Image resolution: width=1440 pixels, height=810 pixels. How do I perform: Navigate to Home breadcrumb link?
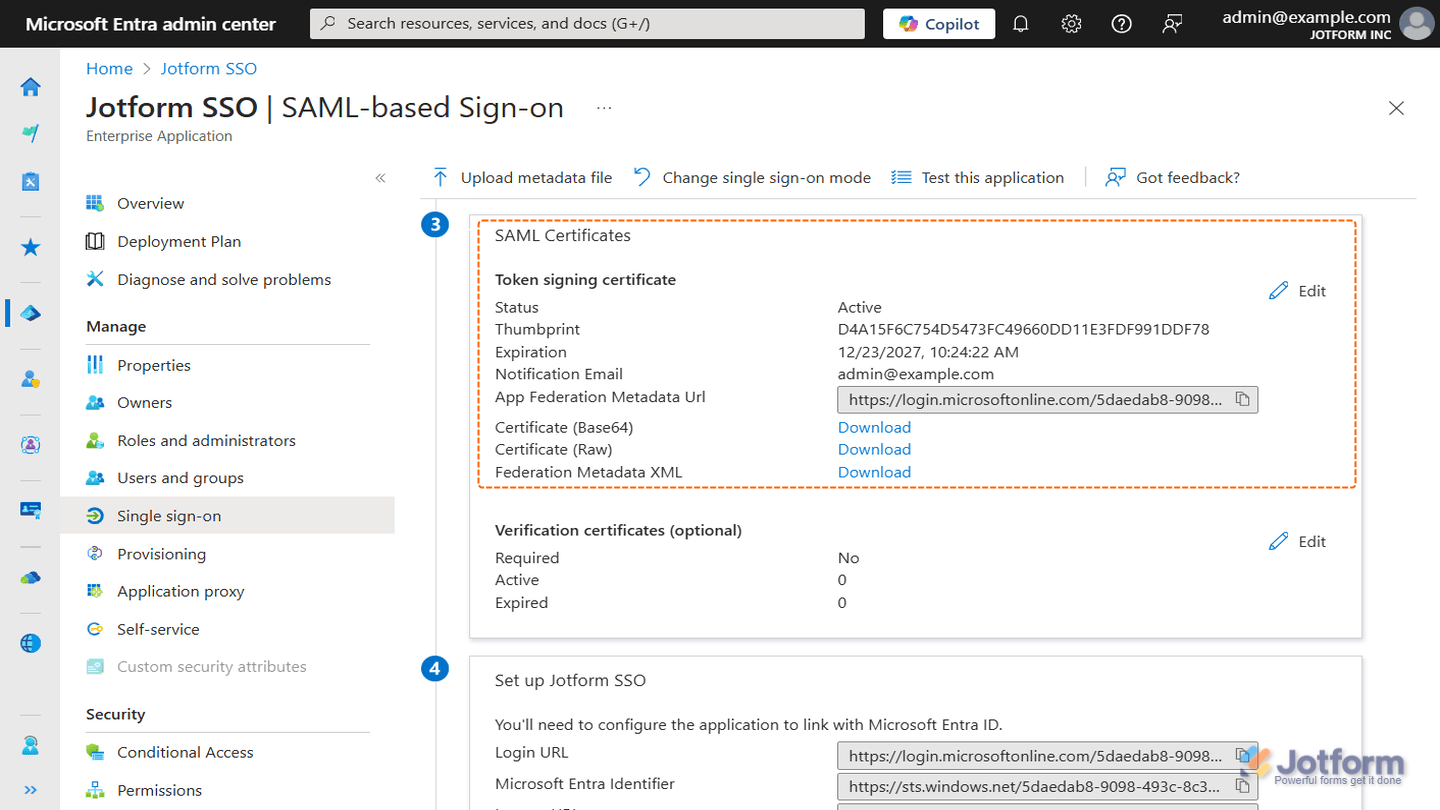point(109,69)
